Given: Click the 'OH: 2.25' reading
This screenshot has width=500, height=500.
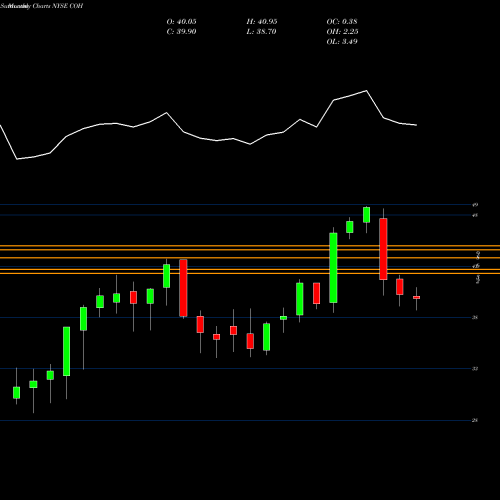Looking at the screenshot, I should coord(342,32).
